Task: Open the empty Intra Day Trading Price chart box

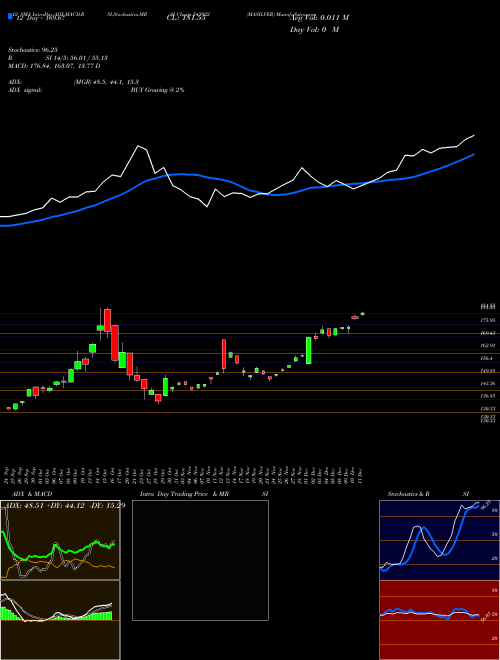Action: [200, 560]
